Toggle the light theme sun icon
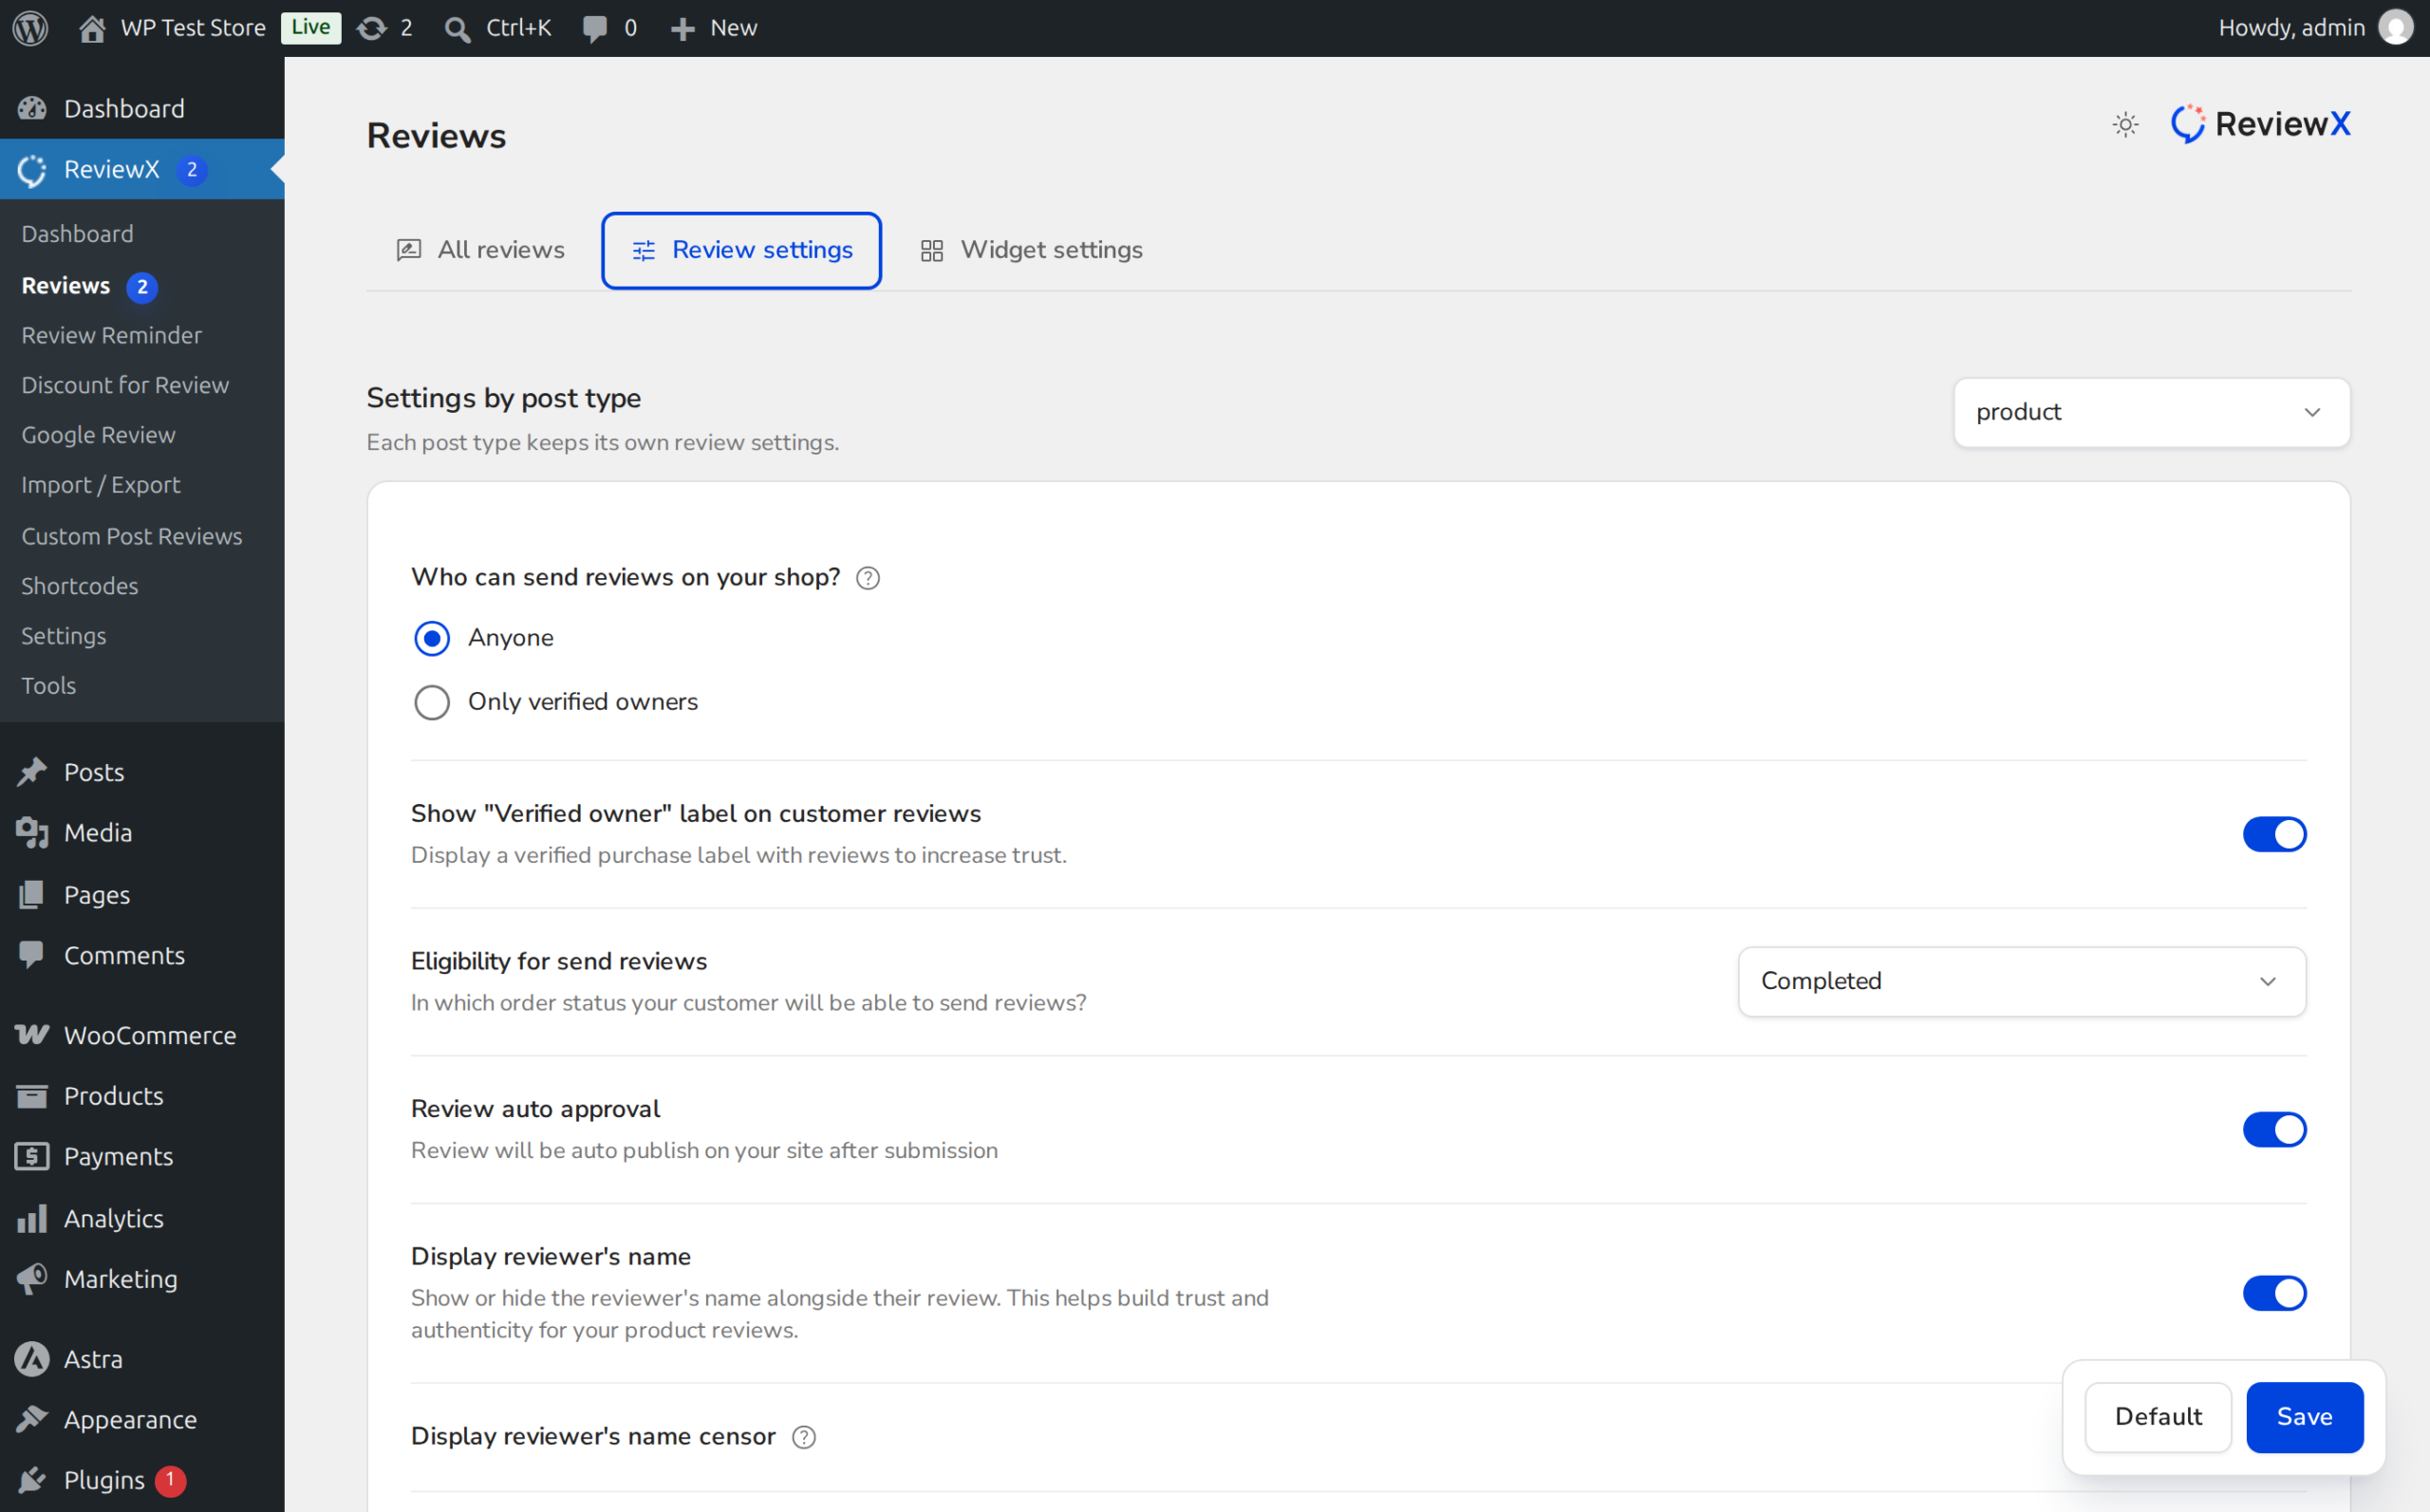 tap(2125, 125)
